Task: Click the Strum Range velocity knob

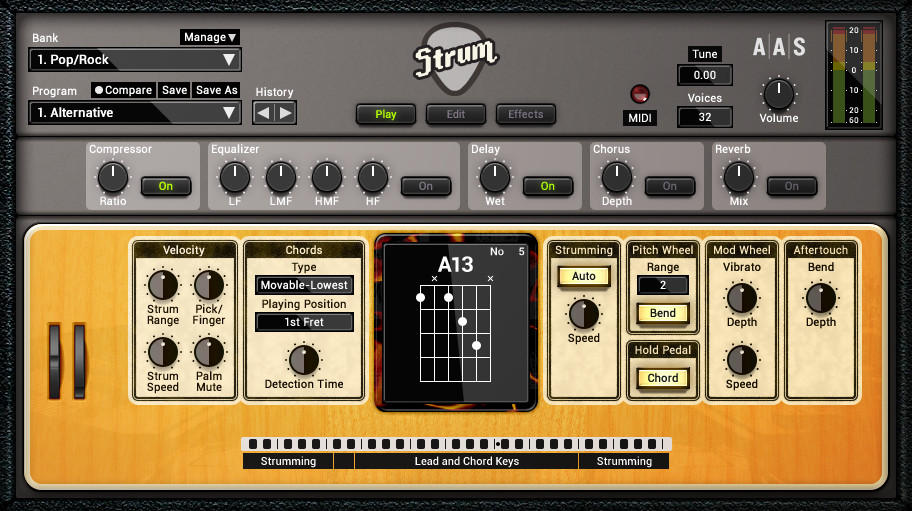Action: tap(163, 285)
